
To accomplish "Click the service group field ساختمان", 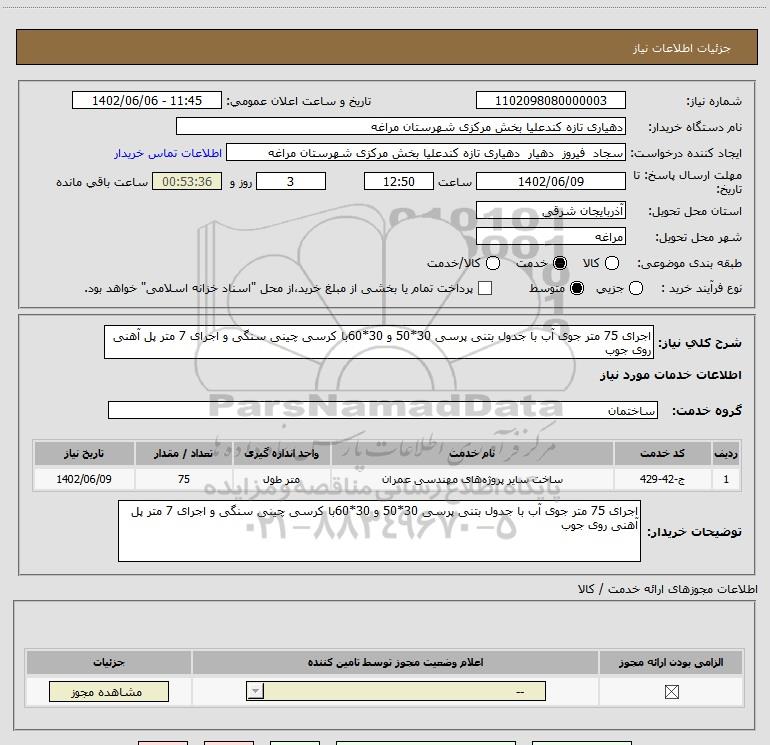I will pyautogui.click(x=383, y=410).
